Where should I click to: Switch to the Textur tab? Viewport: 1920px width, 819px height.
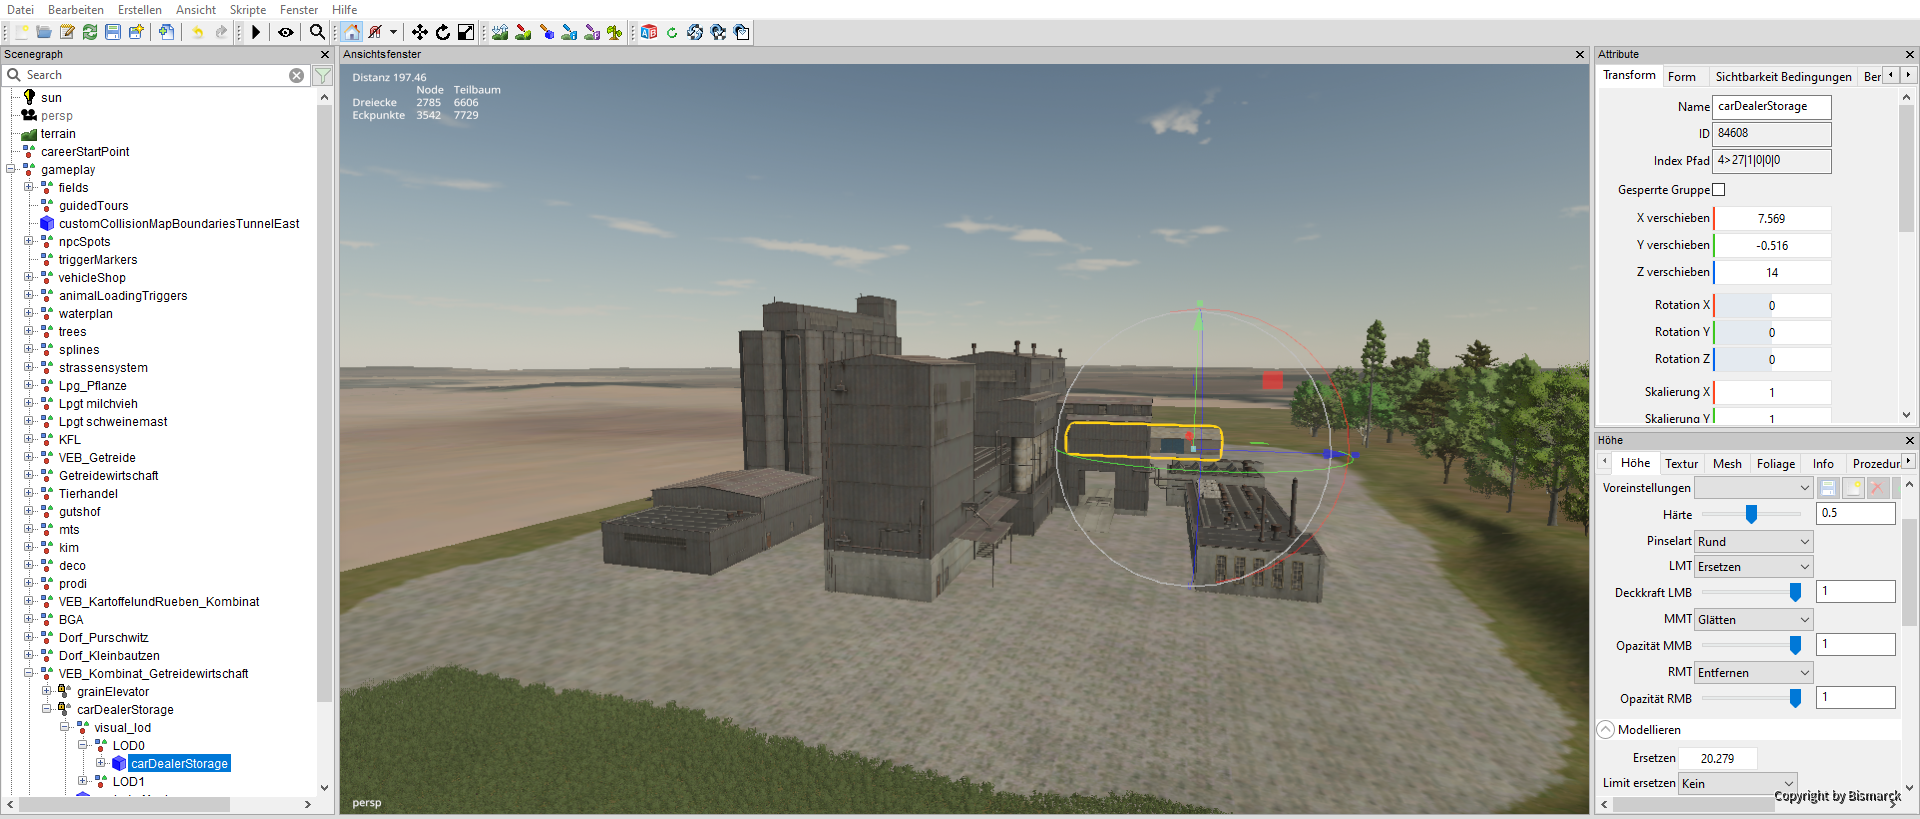(x=1681, y=463)
